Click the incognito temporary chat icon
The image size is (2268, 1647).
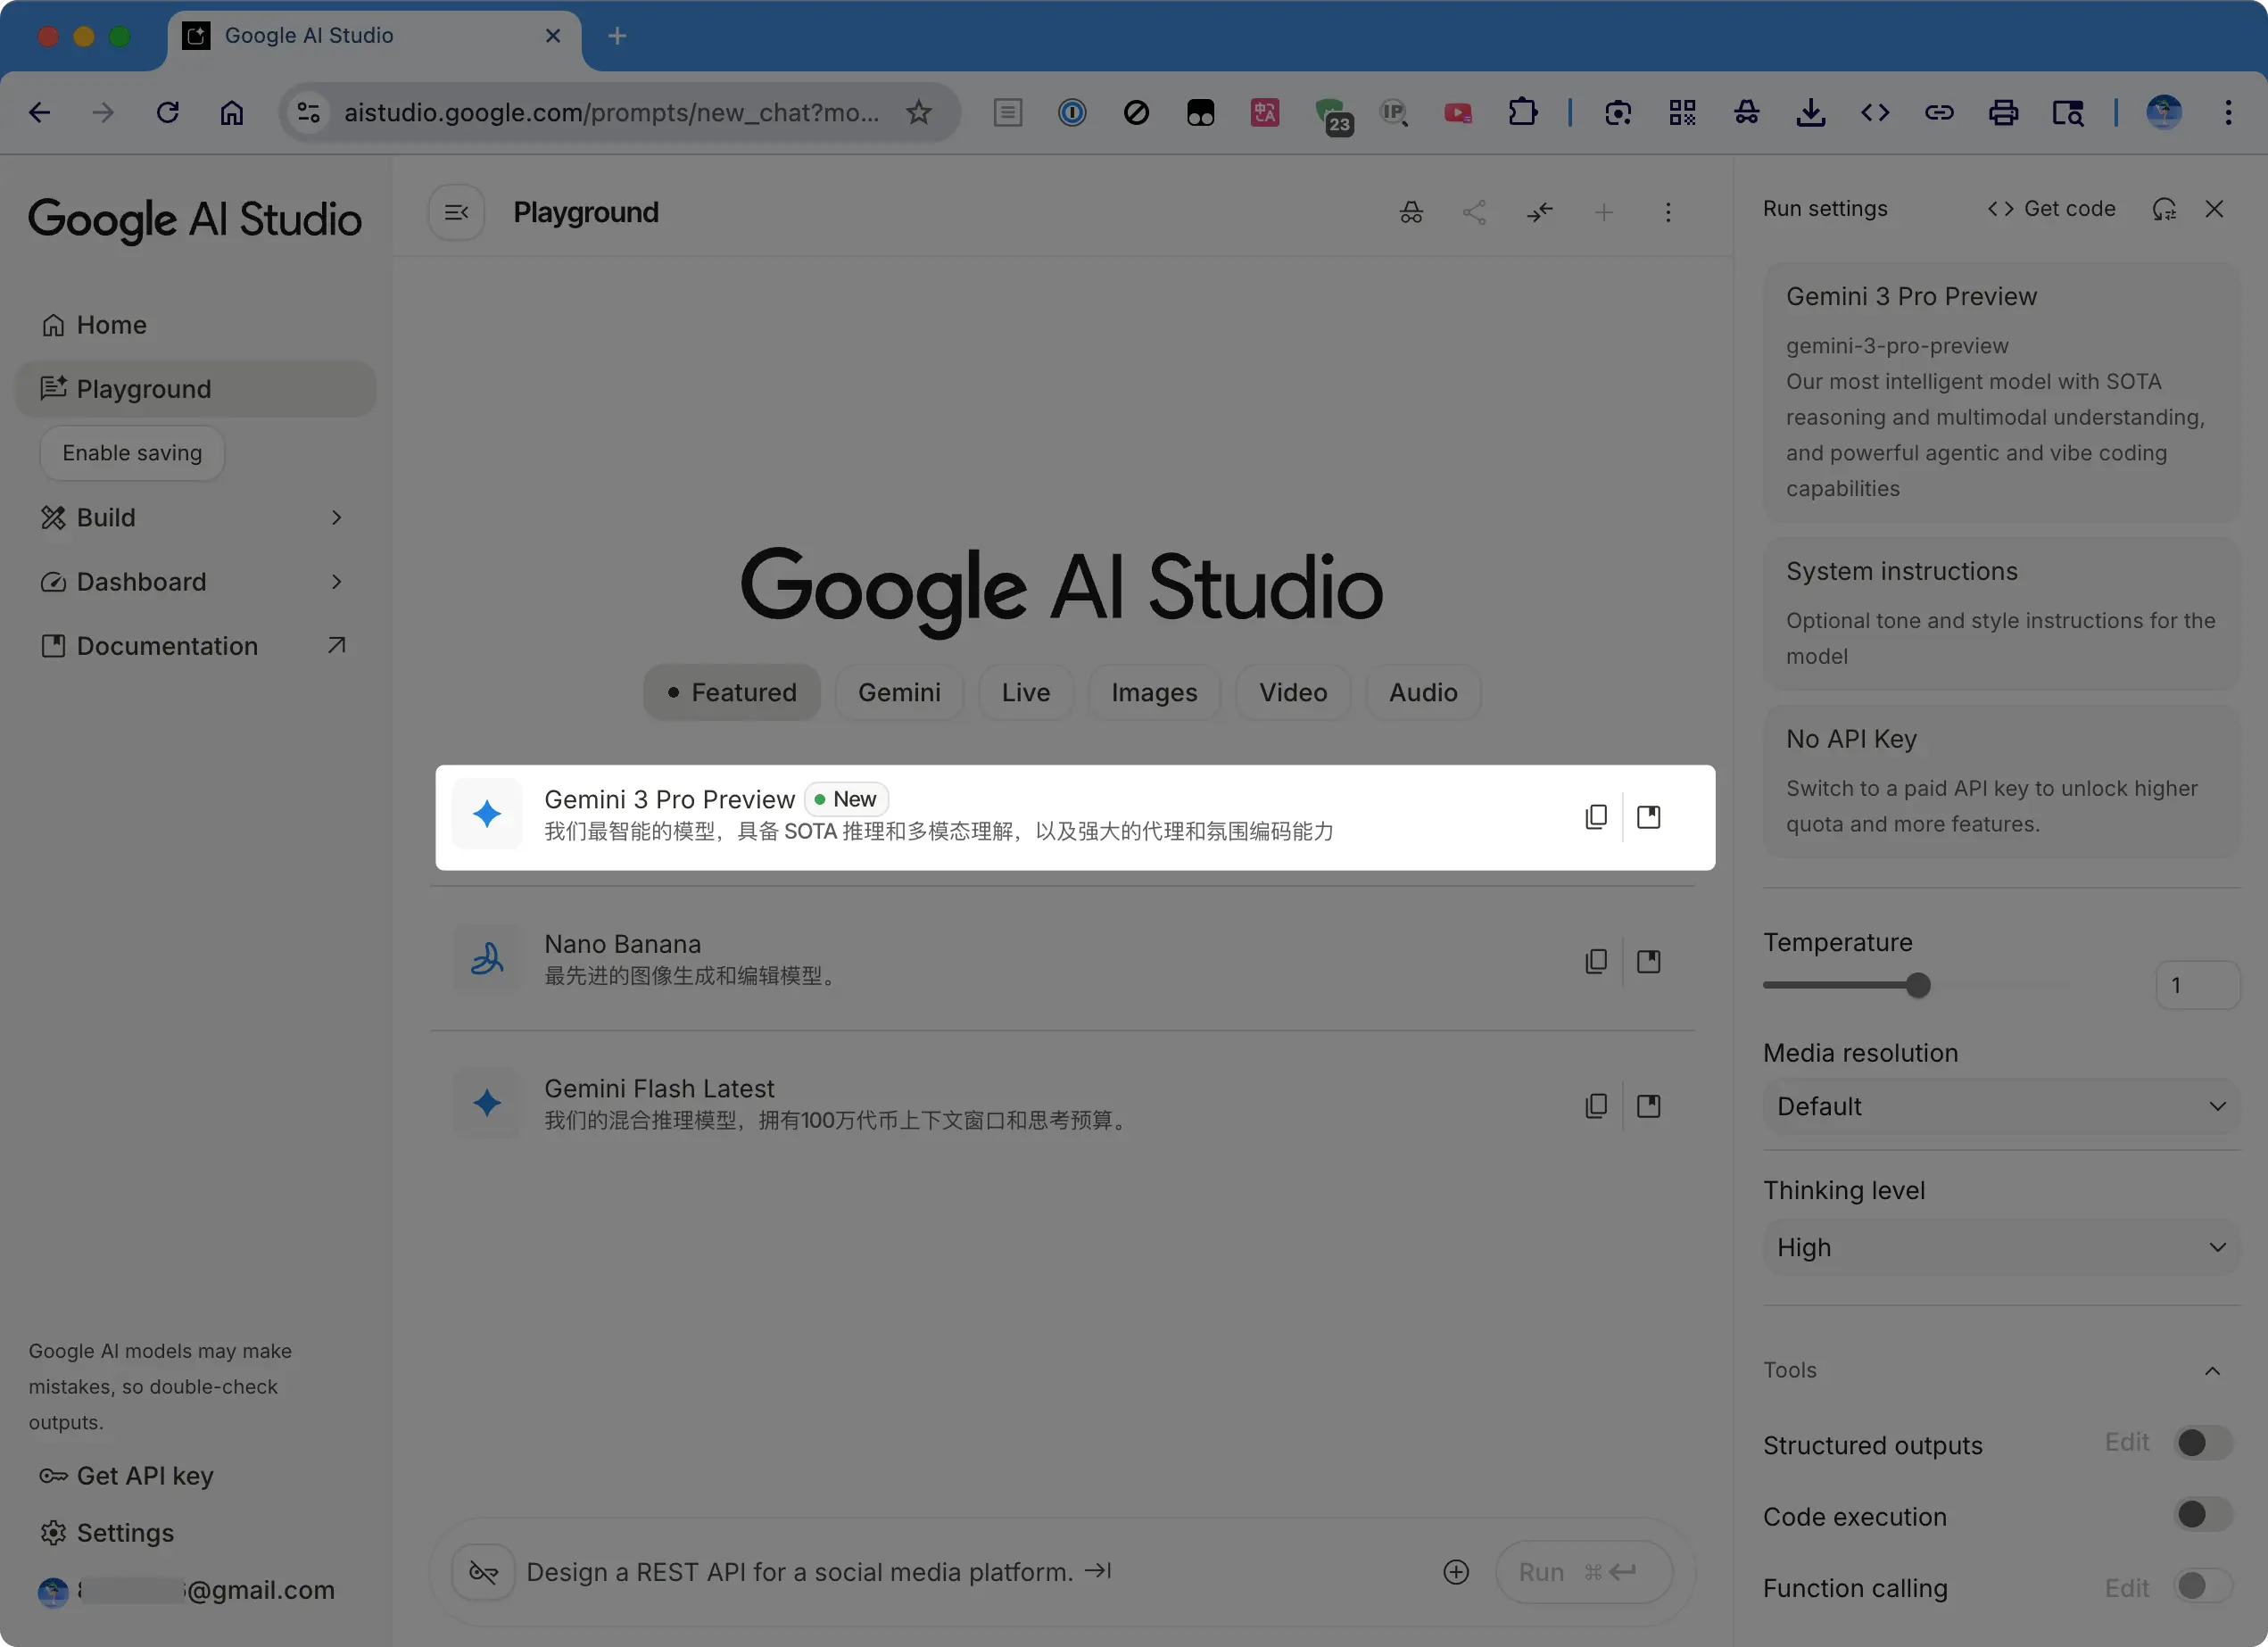click(x=1411, y=212)
